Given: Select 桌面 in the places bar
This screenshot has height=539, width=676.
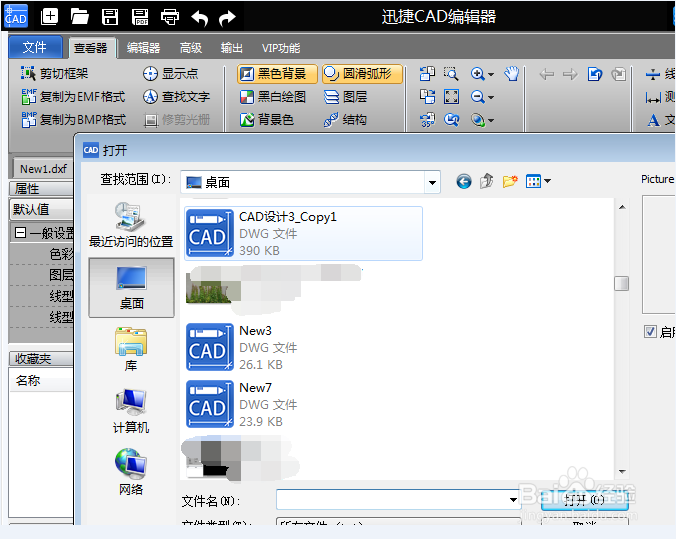Looking at the screenshot, I should 131,288.
